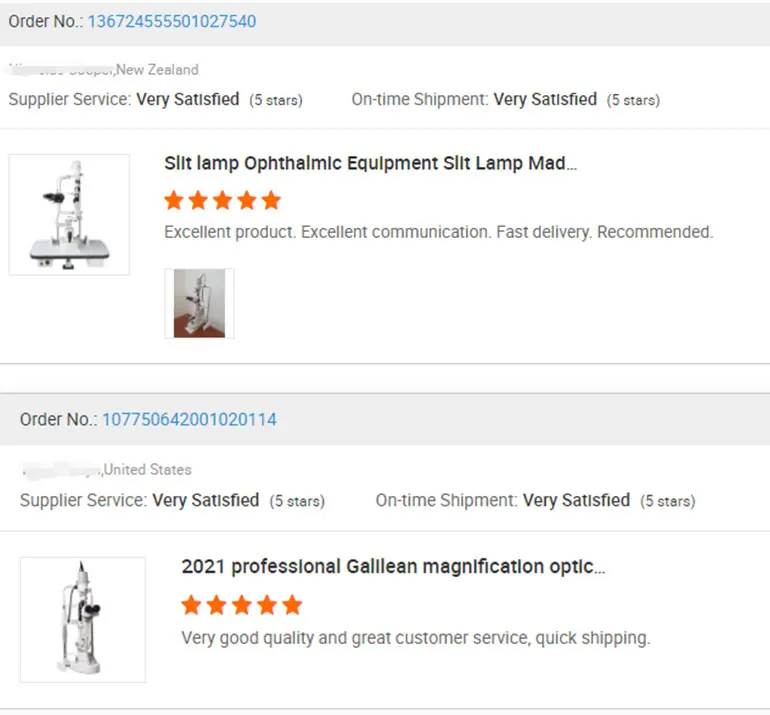
Task: Click fourth star of Galilean product rating
Action: [266, 605]
